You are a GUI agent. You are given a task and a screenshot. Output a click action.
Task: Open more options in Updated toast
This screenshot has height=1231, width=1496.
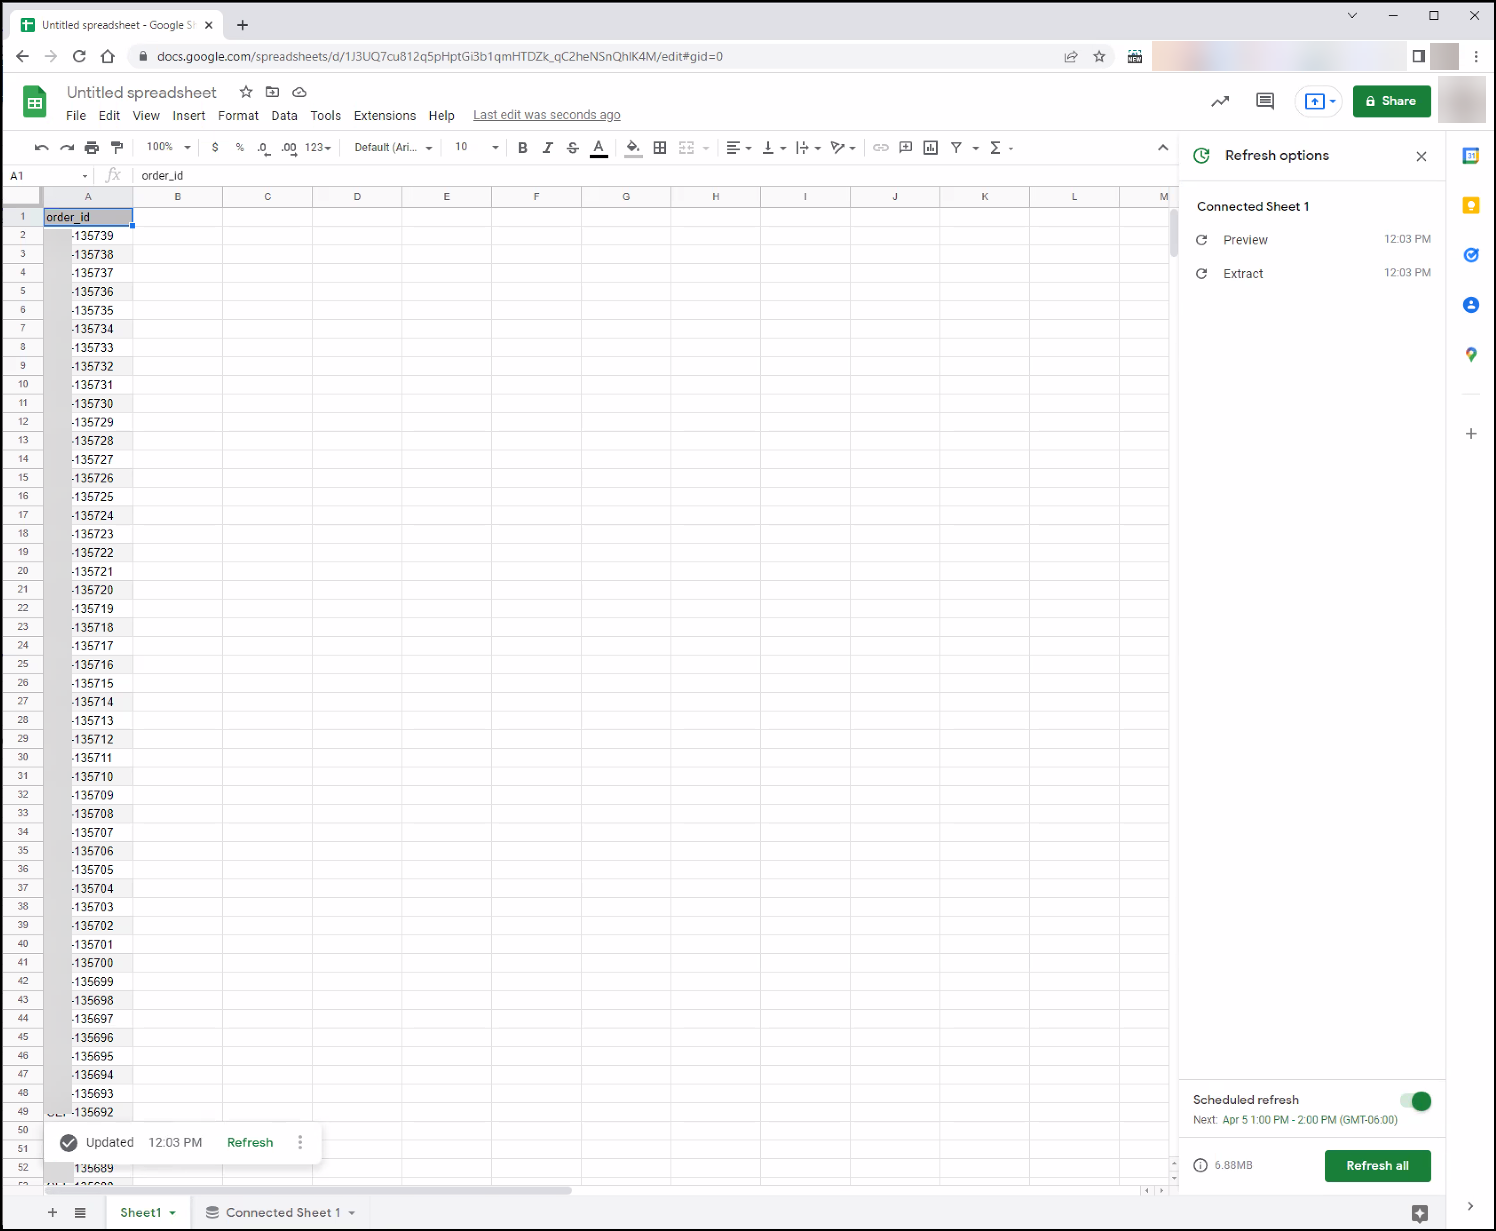[x=300, y=1142]
